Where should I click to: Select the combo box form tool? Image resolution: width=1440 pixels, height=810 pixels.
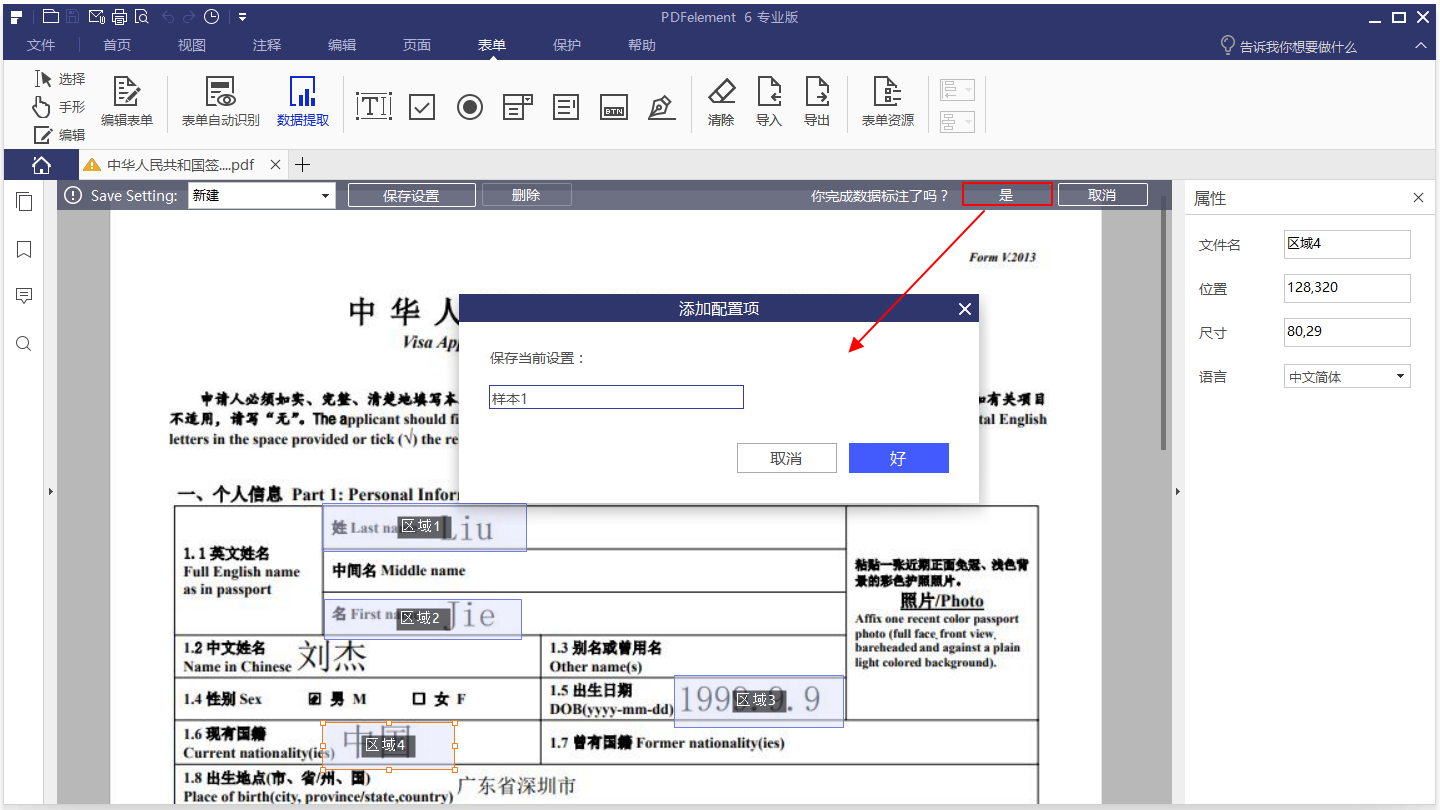pos(518,107)
